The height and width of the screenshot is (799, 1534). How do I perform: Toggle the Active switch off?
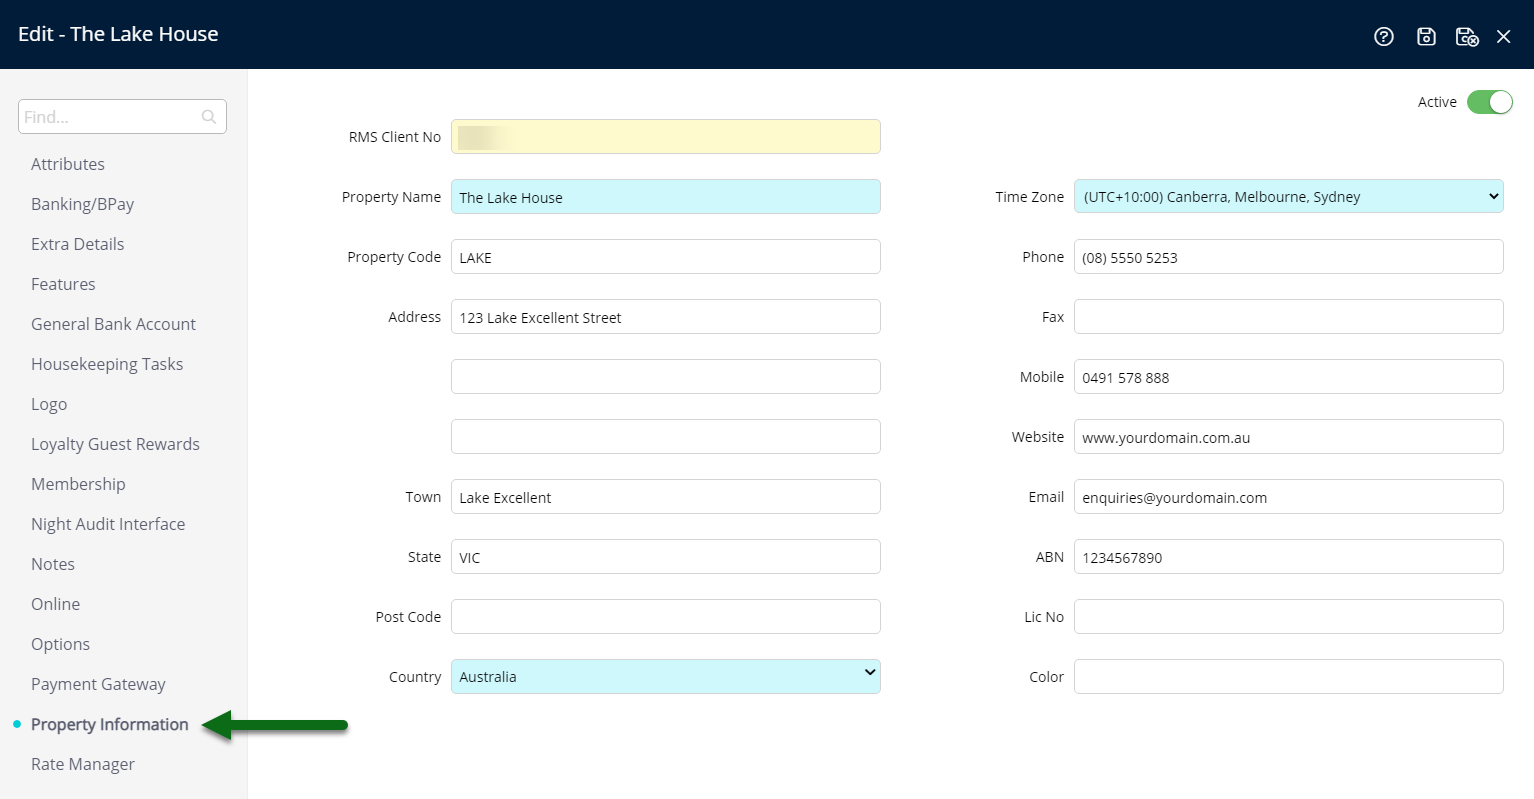point(1489,102)
